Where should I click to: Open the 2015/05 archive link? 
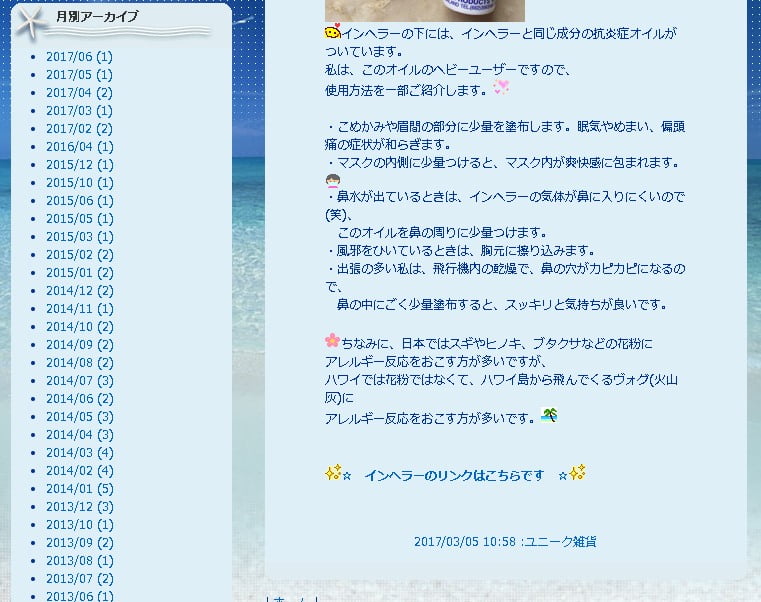pos(80,218)
